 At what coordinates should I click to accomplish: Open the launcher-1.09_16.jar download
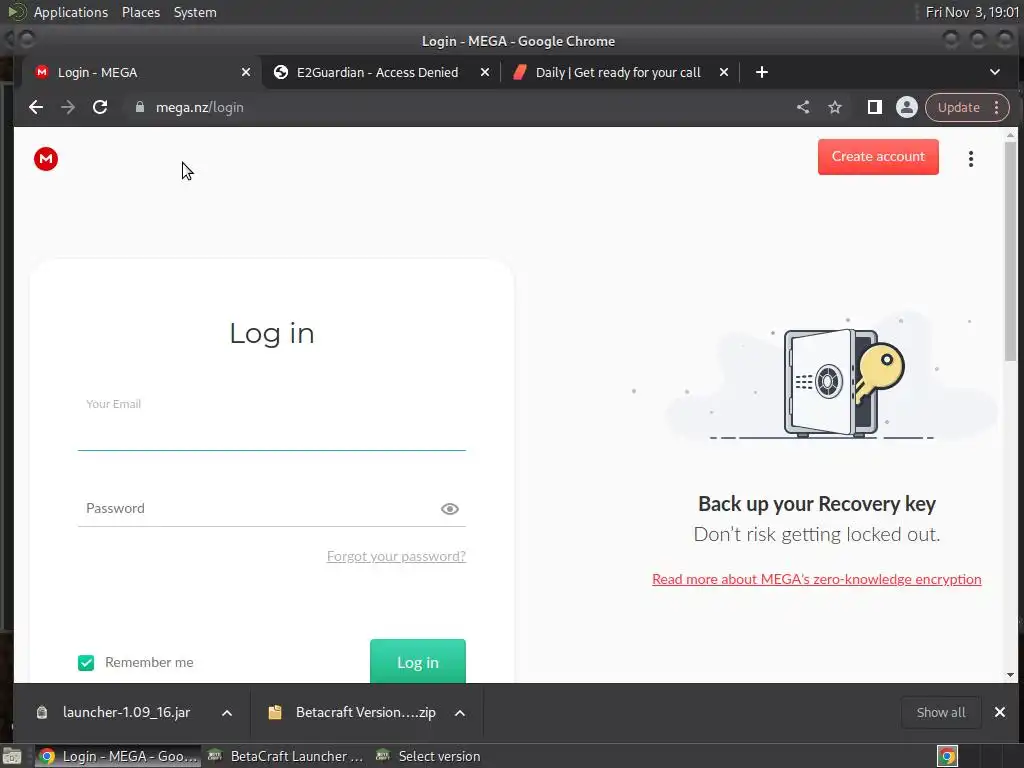pyautogui.click(x=126, y=712)
